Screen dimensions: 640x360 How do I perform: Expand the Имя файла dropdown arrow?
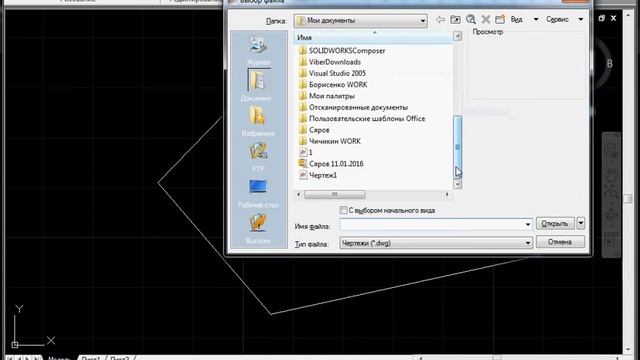click(527, 224)
